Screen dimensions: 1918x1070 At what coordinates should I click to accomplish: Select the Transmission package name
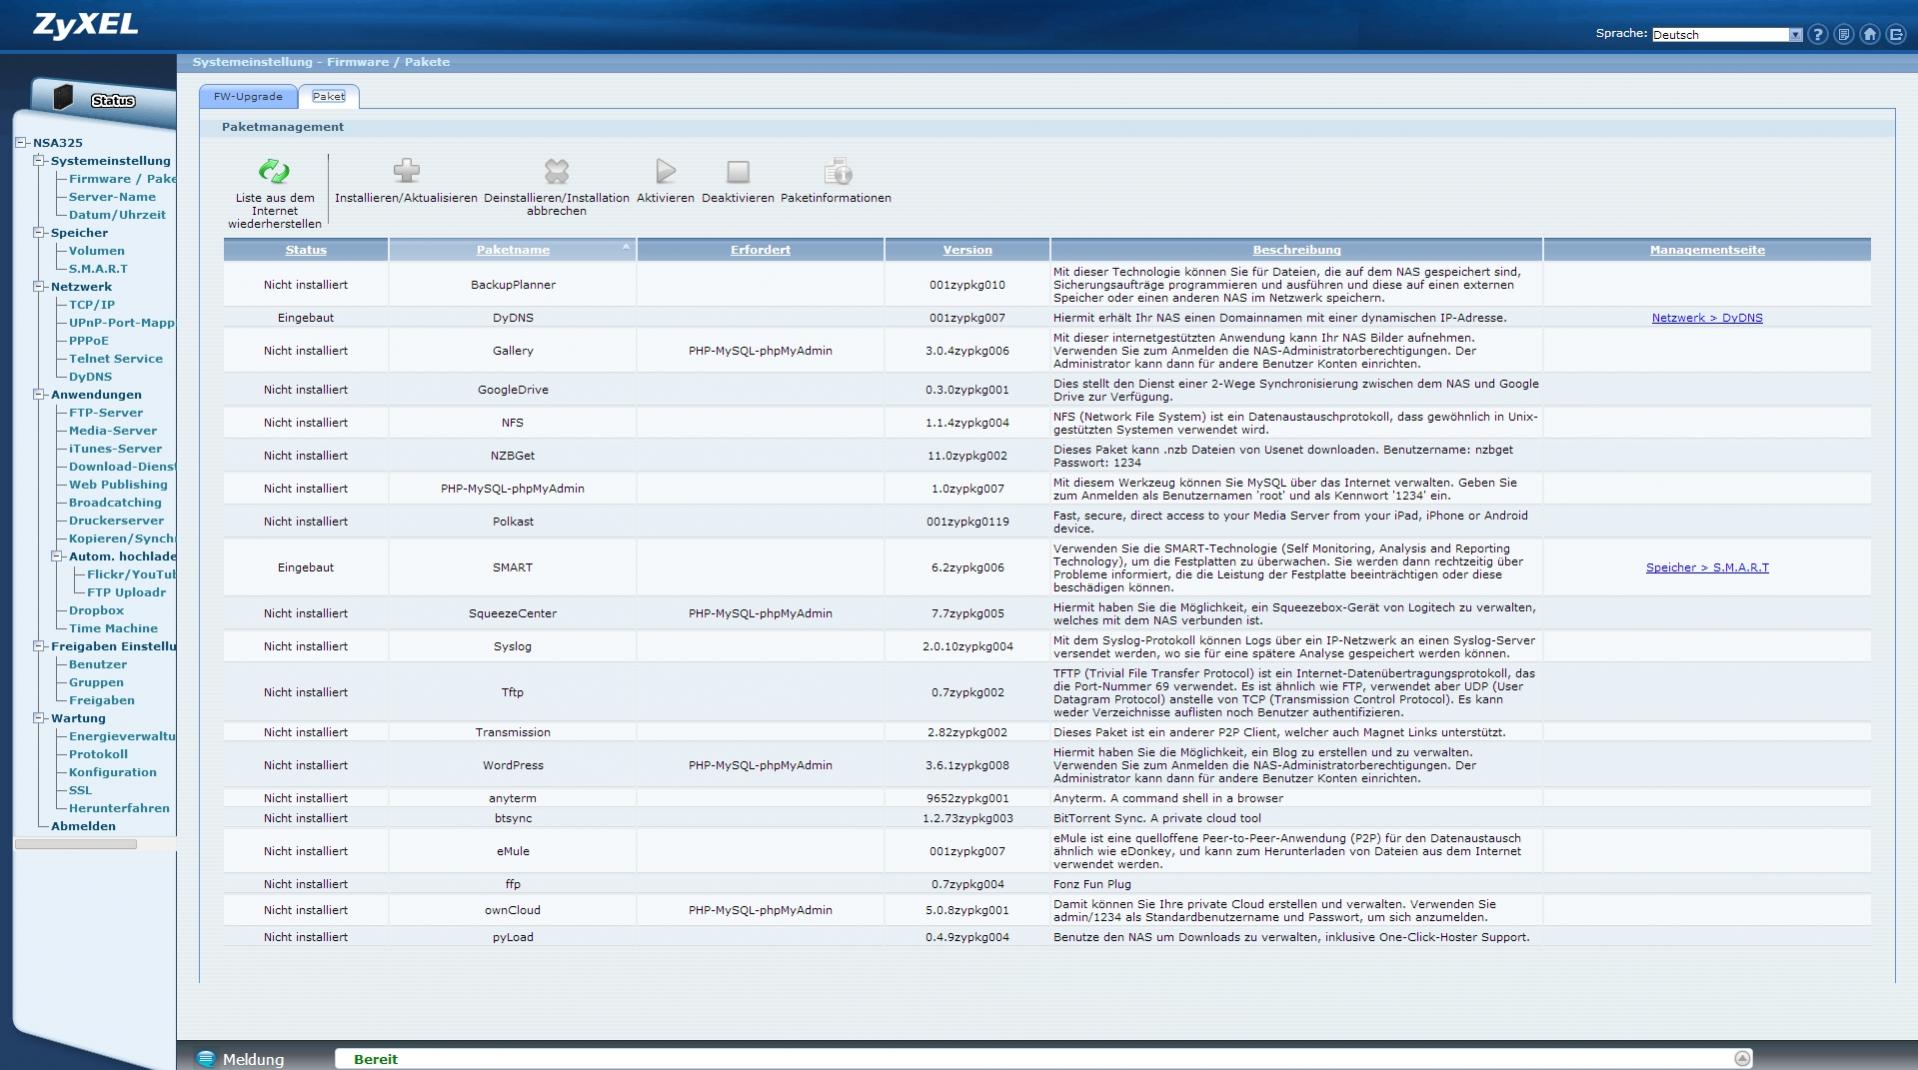(x=513, y=733)
